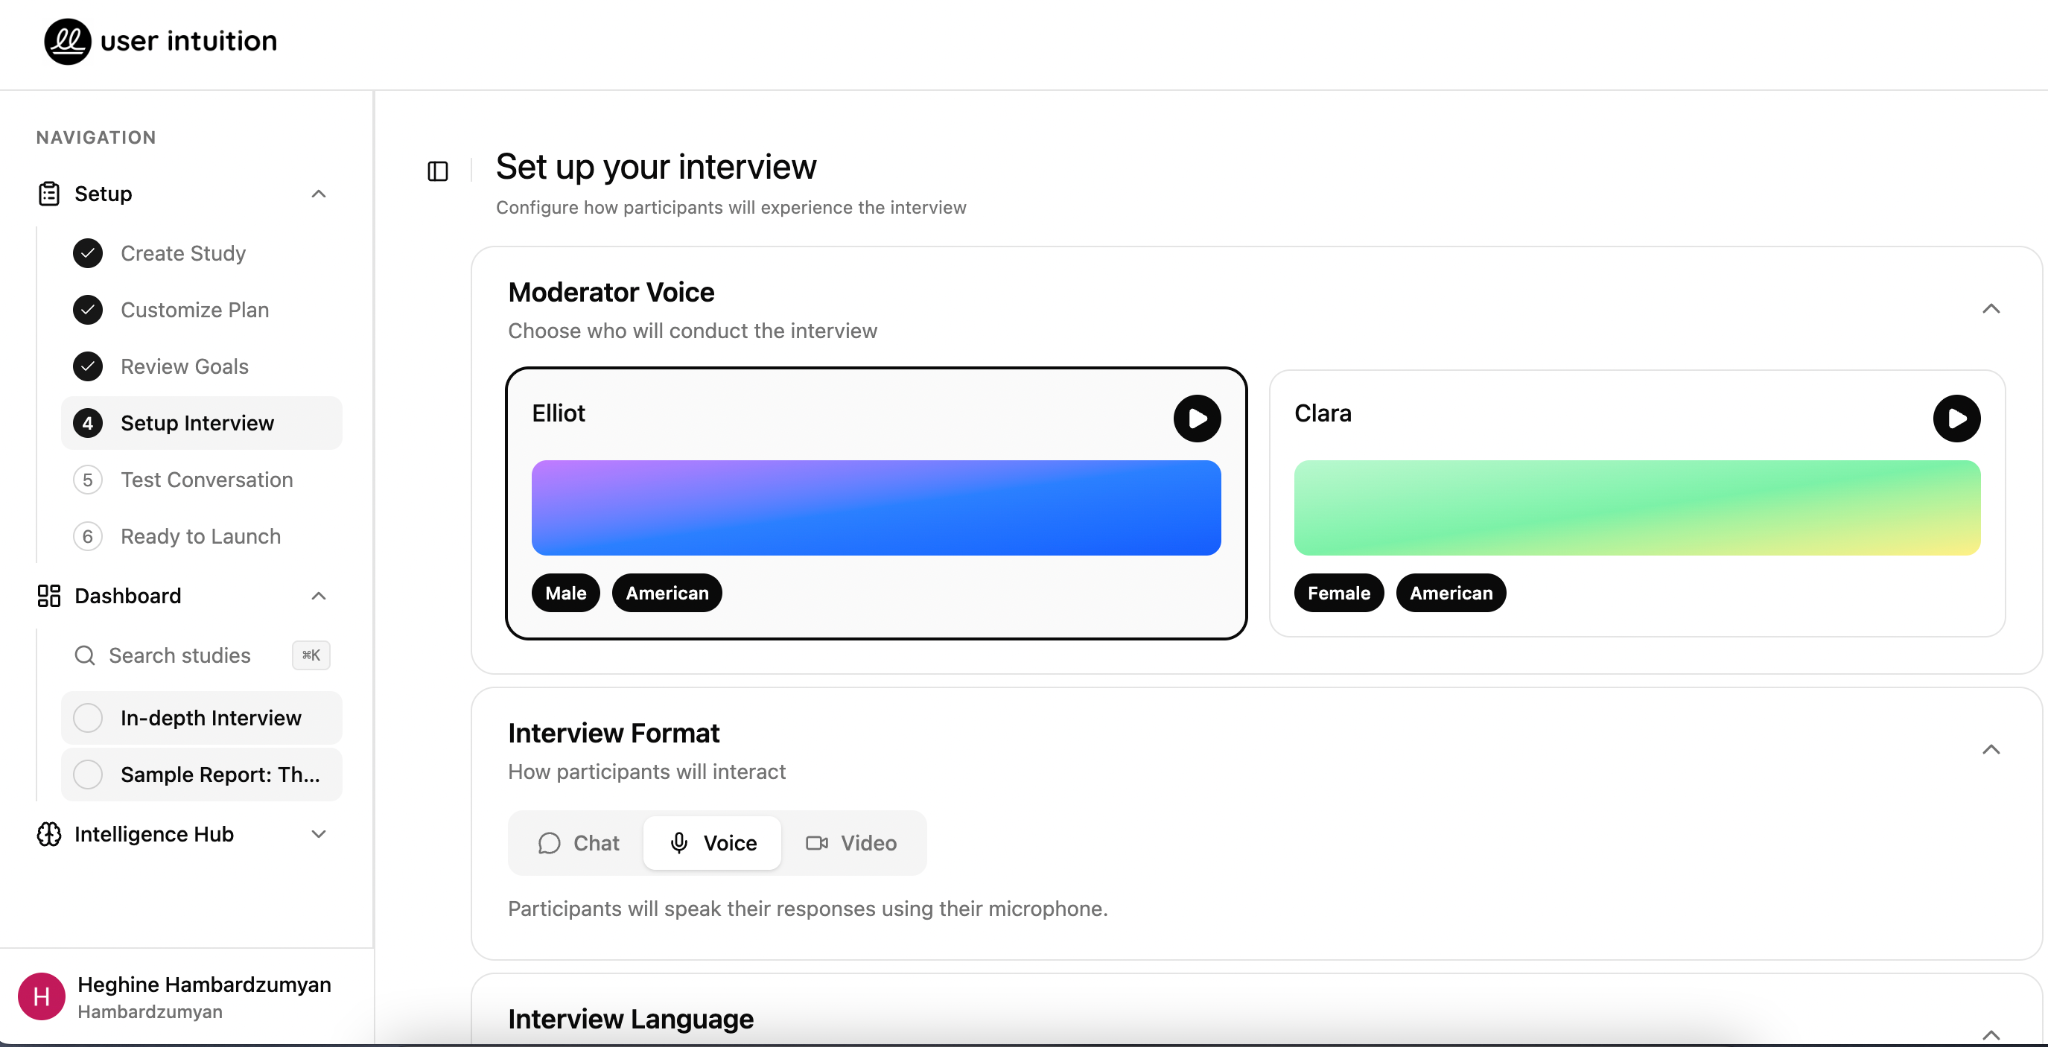Viewport: 2048px width, 1047px height.
Task: Click the ⌘K shortcut badge
Action: pyautogui.click(x=311, y=655)
